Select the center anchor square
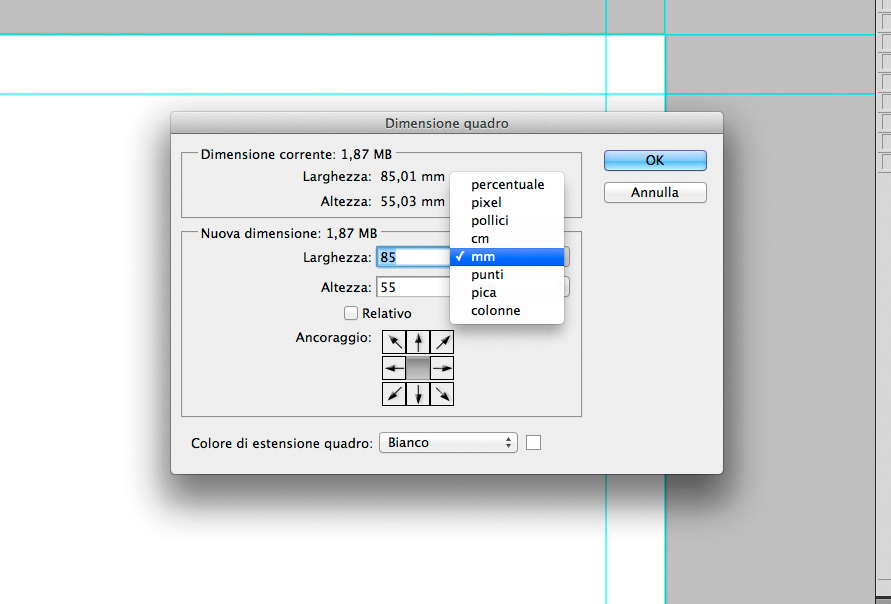The height and width of the screenshot is (604, 891). tap(418, 368)
